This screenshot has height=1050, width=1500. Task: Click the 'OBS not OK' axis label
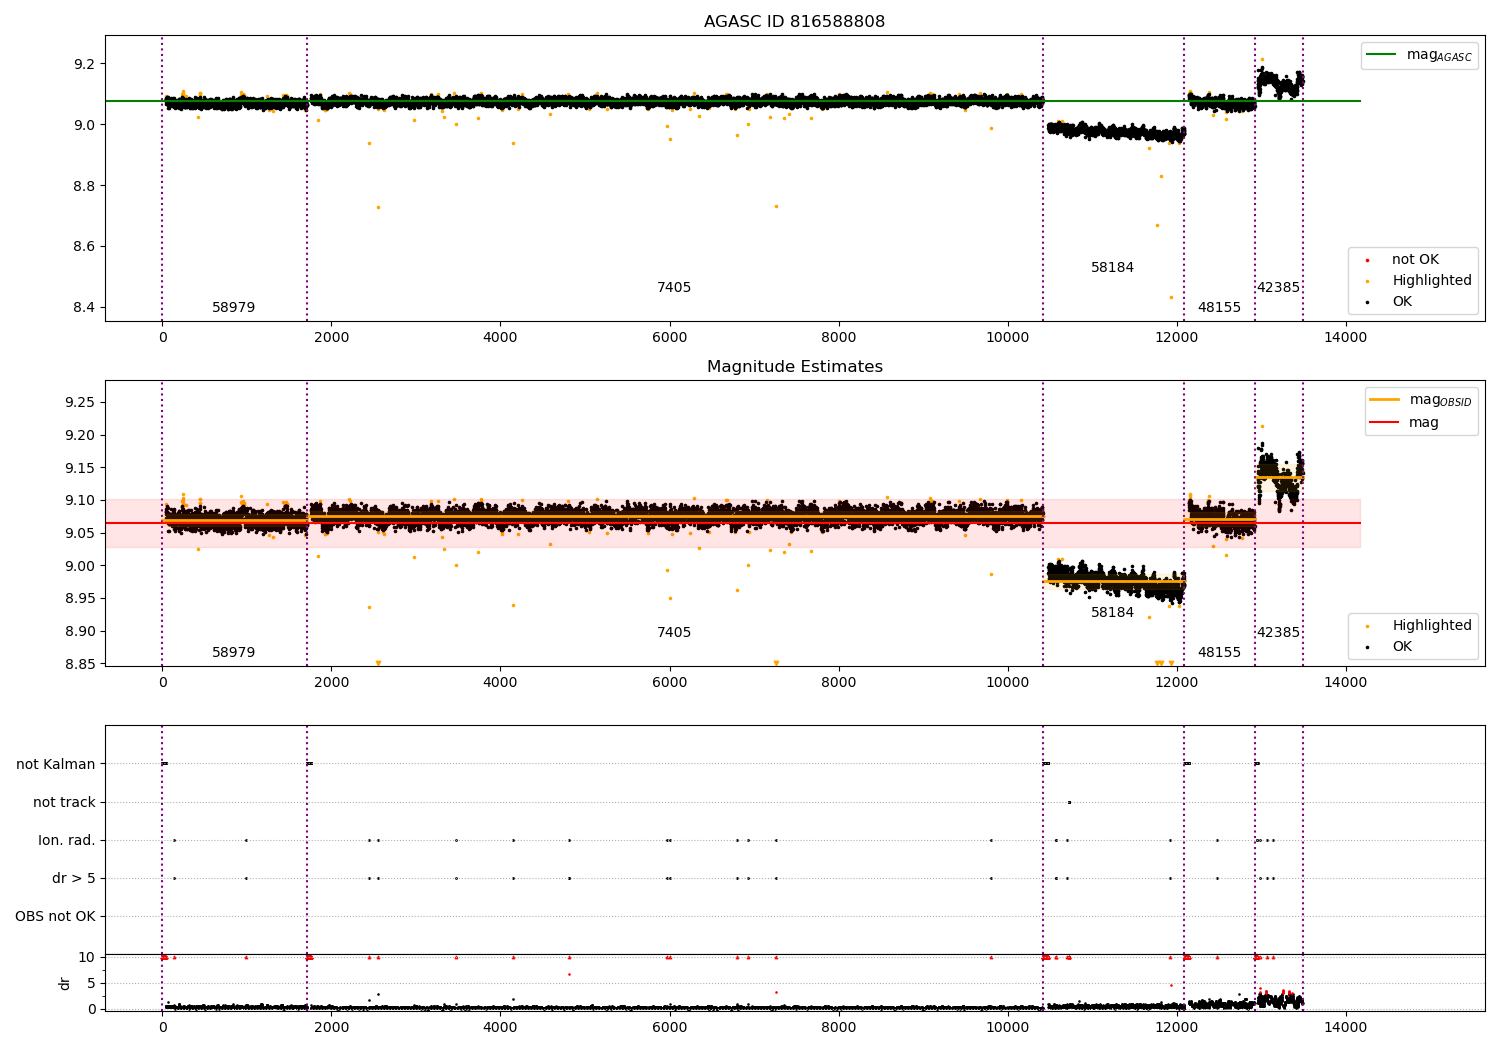[x=56, y=917]
